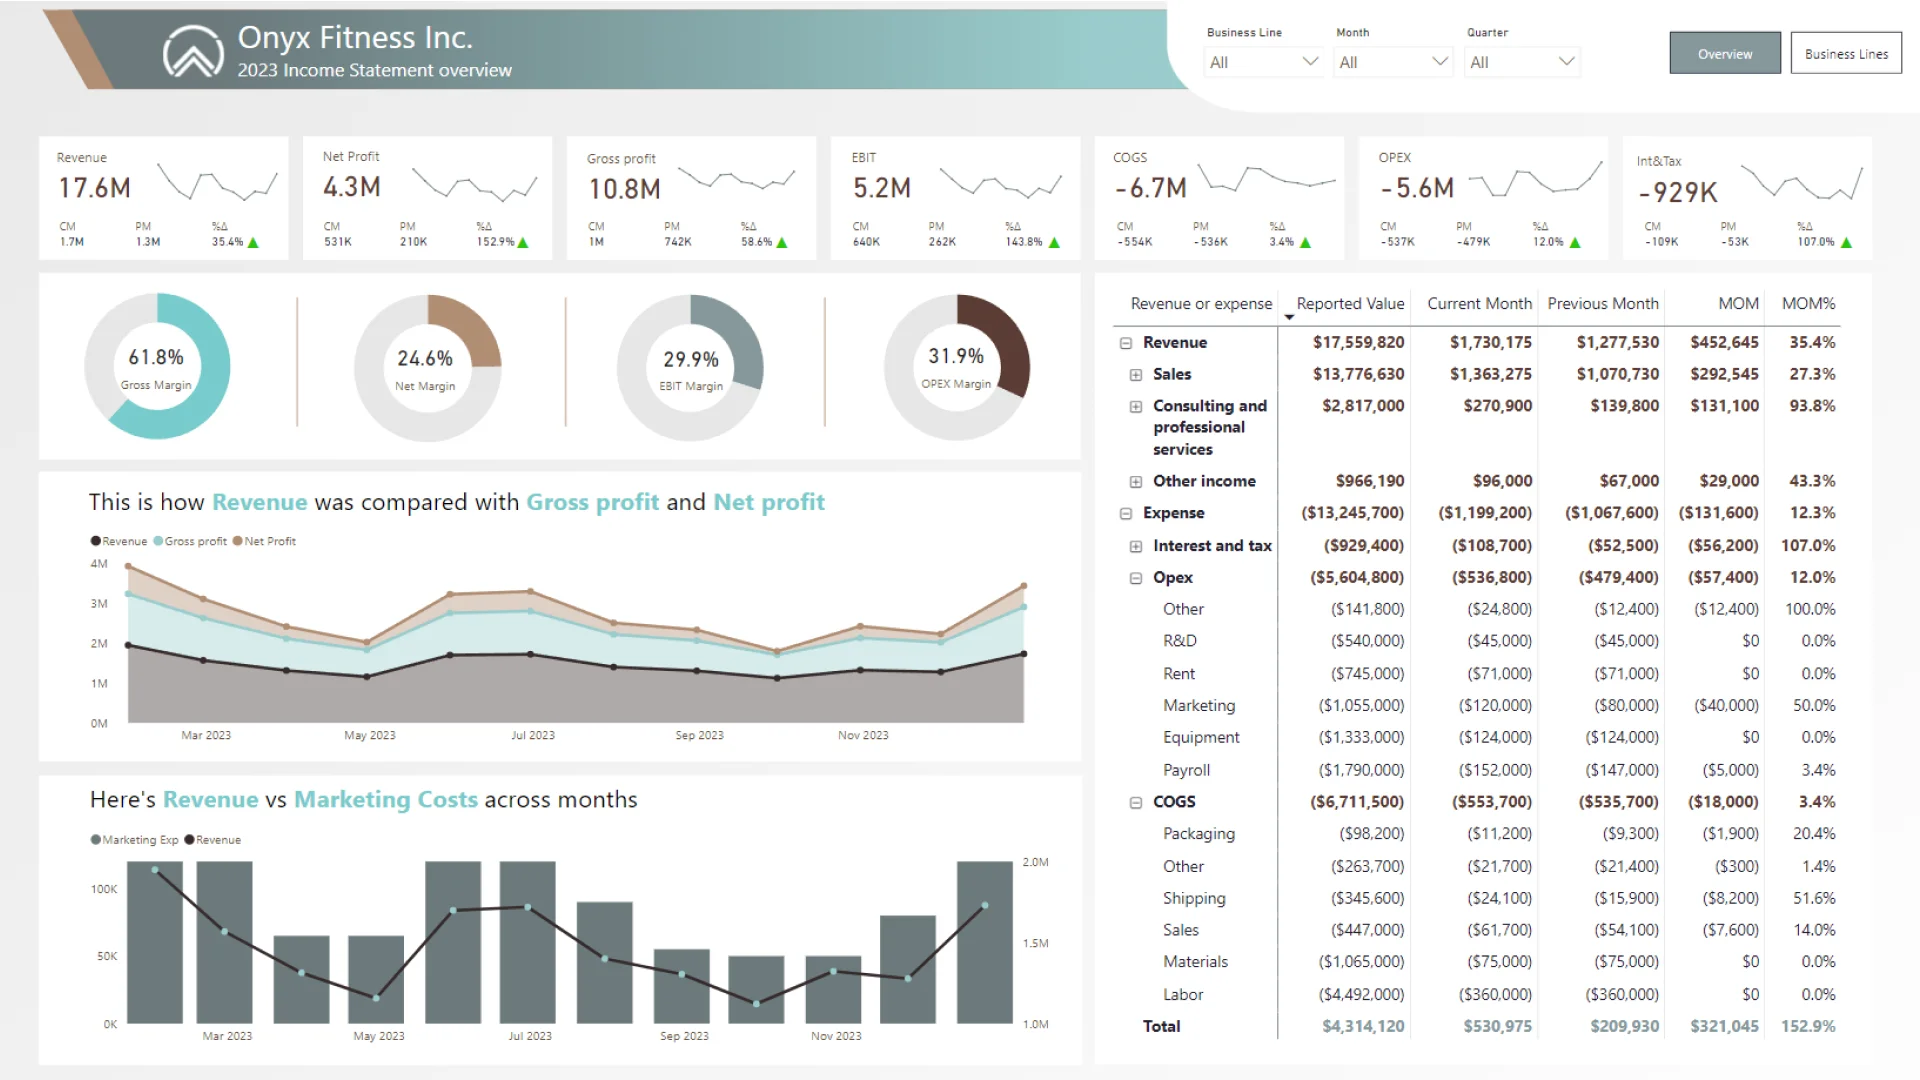Click the OPEX card sparkline
The height and width of the screenshot is (1080, 1920).
1534,178
